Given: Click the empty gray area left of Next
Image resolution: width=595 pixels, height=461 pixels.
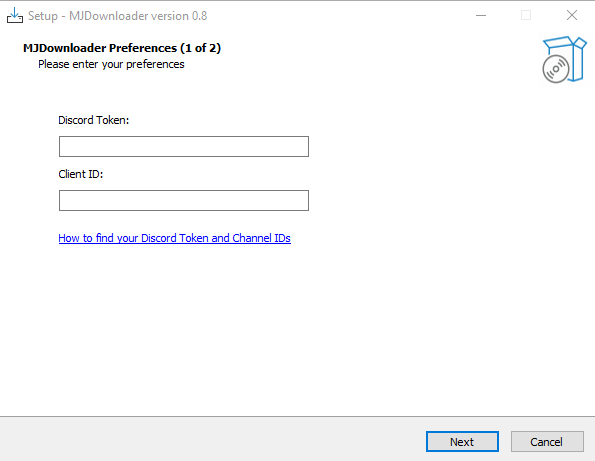Looking at the screenshot, I should [212, 440].
